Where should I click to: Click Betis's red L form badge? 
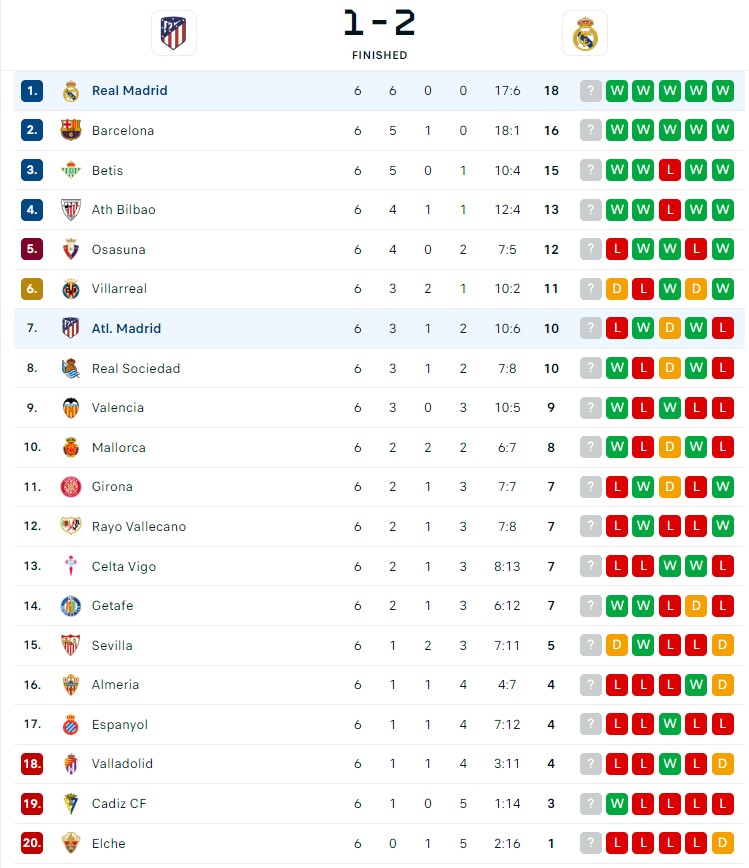tap(670, 170)
